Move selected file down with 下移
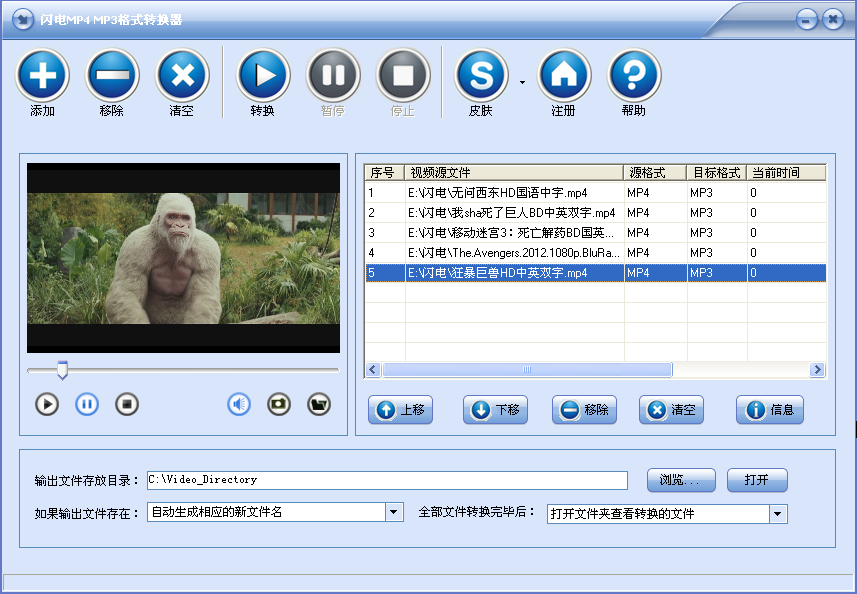The height and width of the screenshot is (594, 857). pyautogui.click(x=496, y=410)
